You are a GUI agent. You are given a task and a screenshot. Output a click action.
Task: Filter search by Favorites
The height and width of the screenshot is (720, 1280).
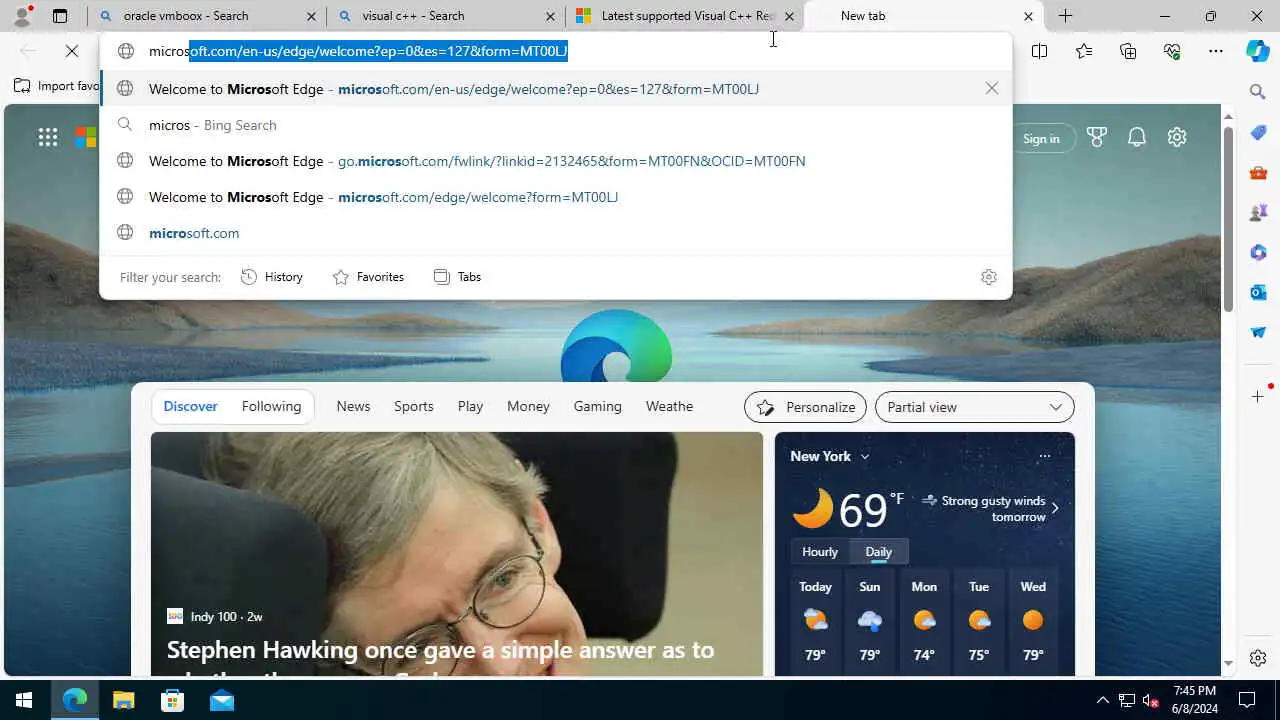click(x=368, y=277)
